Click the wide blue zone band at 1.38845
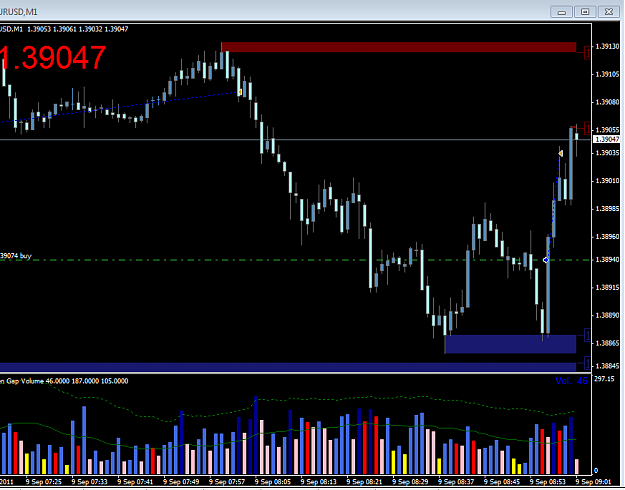Image resolution: width=625 pixels, height=490 pixels. pyautogui.click(x=288, y=367)
